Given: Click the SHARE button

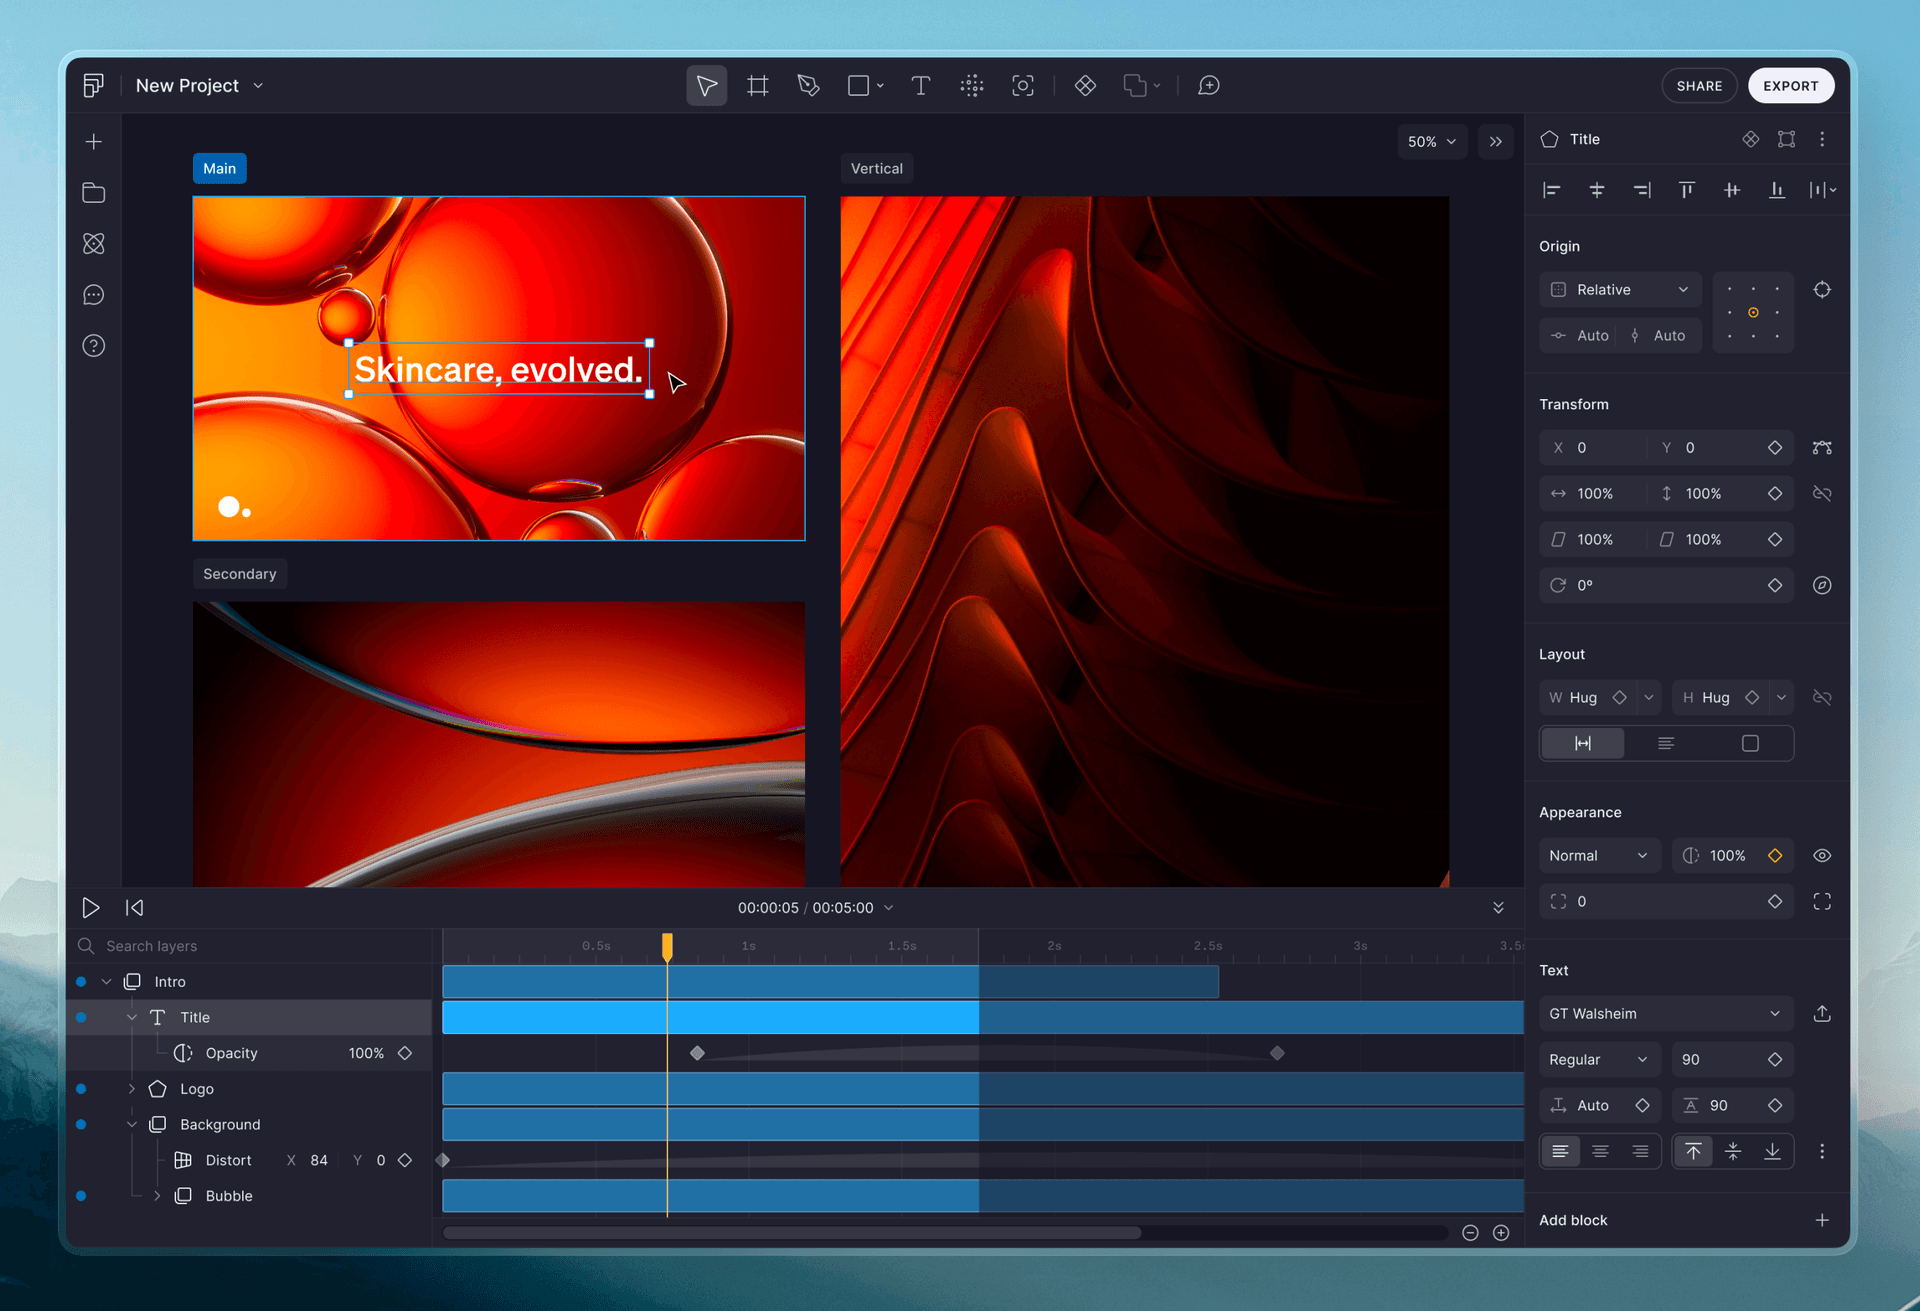Looking at the screenshot, I should click(x=1699, y=86).
